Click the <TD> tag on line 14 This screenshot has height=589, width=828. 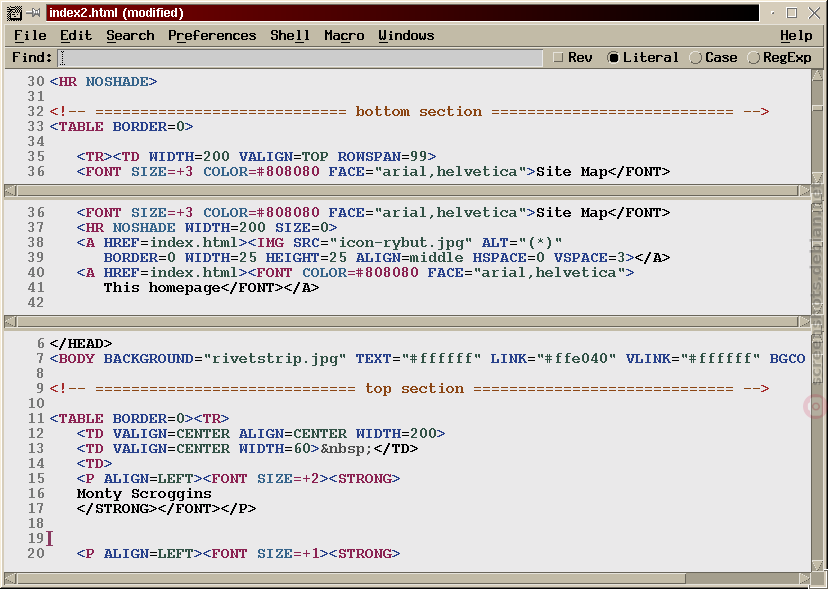pyautogui.click(x=94, y=464)
